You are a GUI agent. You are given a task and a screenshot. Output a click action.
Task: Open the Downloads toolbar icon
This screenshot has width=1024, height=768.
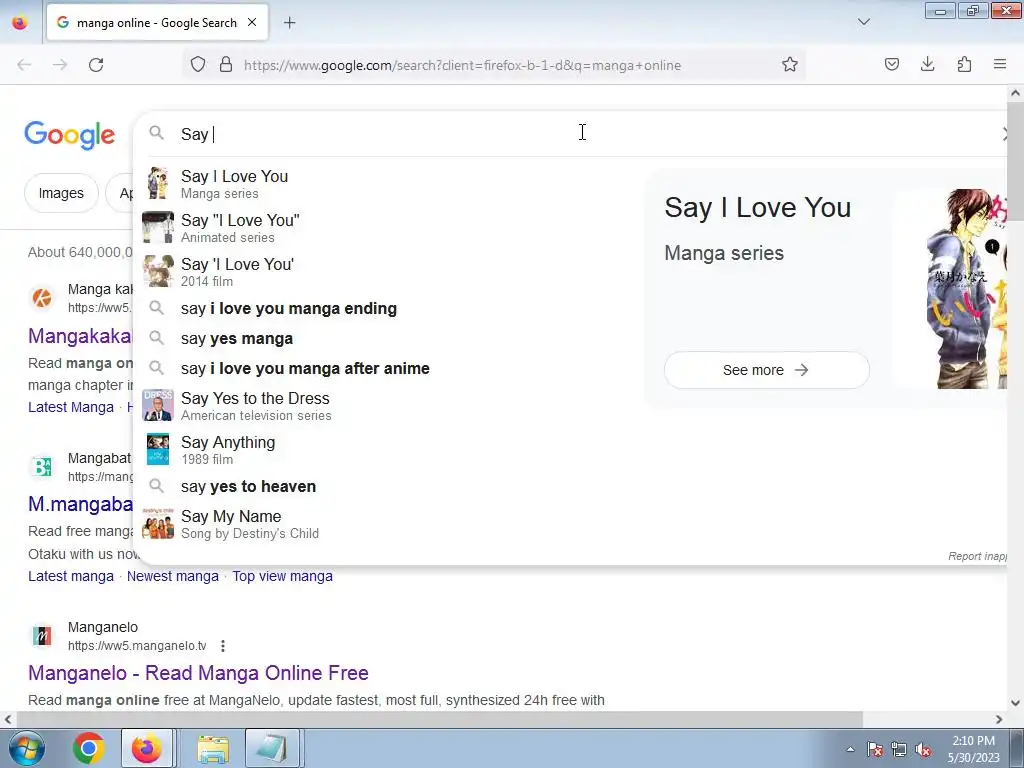click(x=927, y=65)
